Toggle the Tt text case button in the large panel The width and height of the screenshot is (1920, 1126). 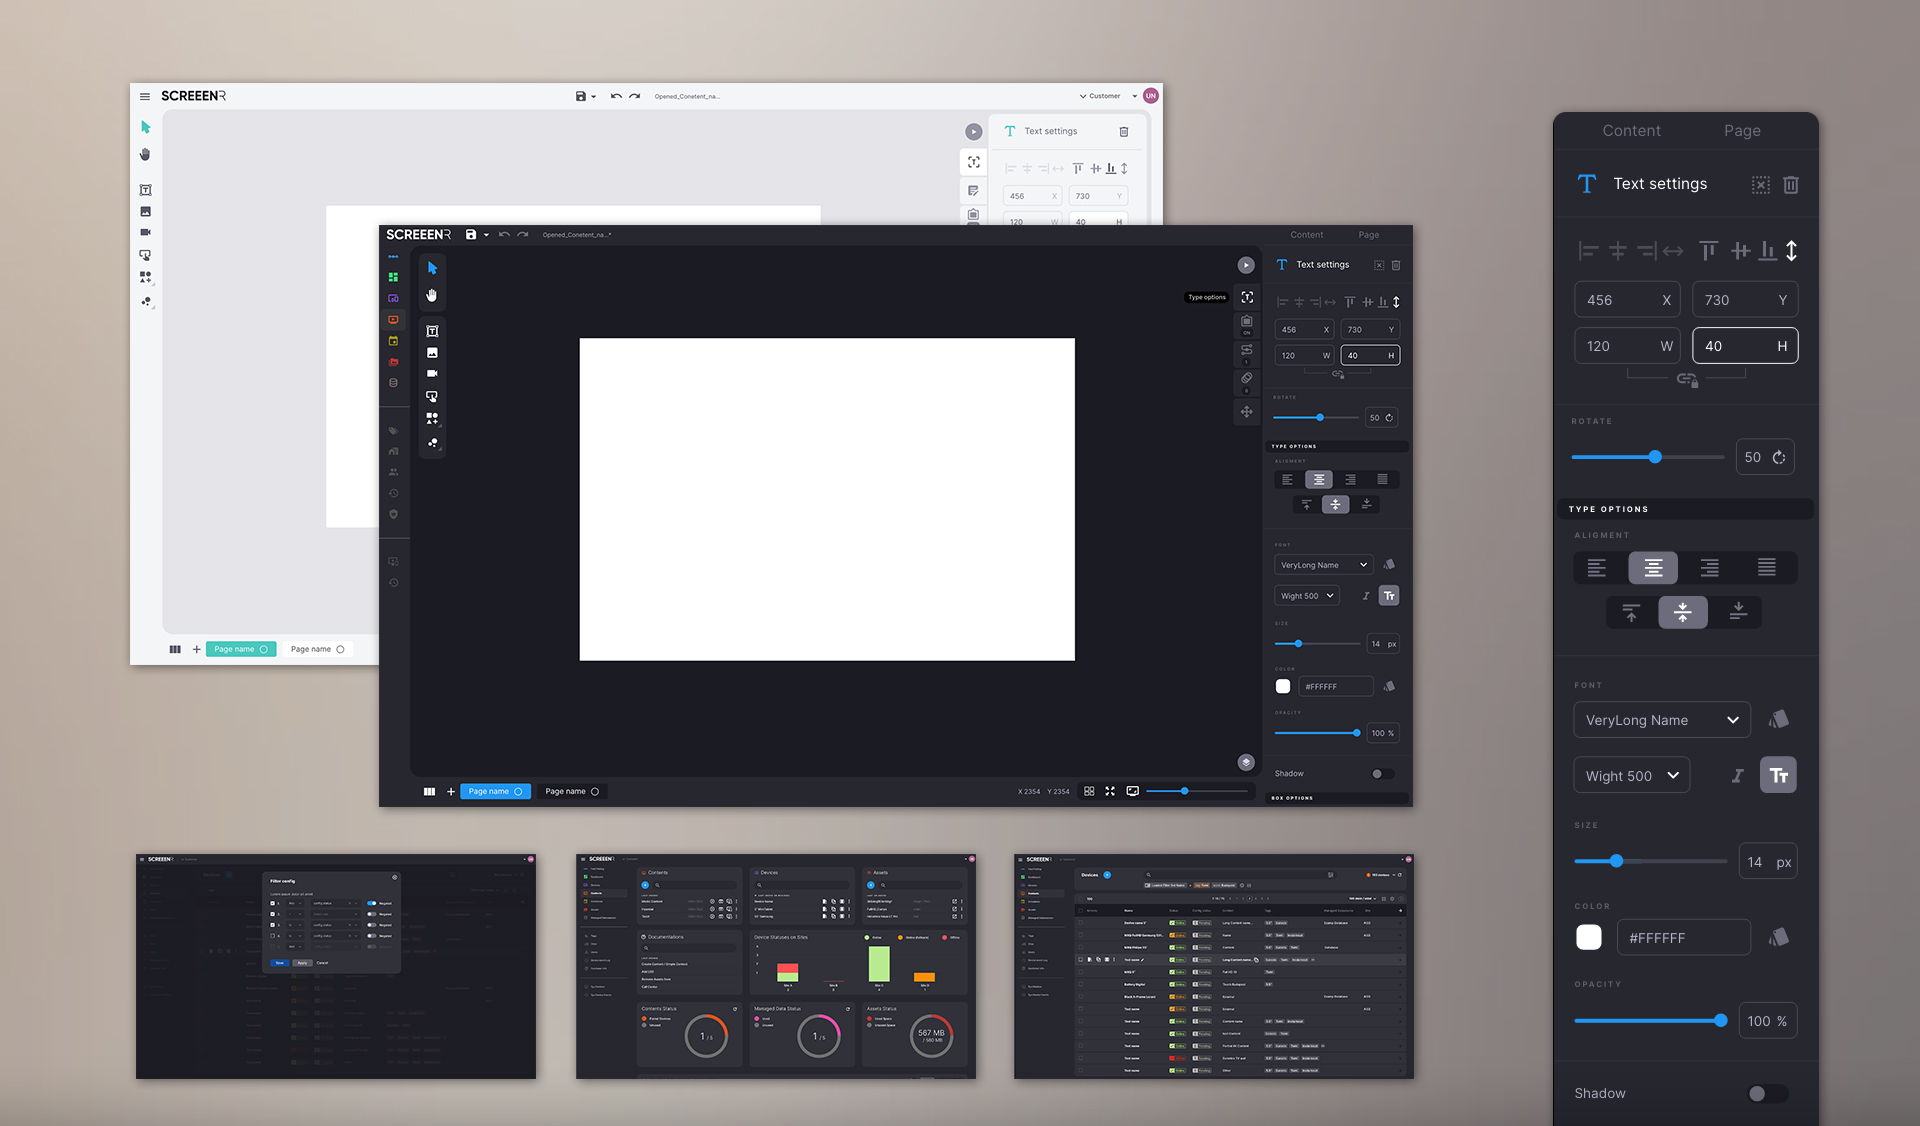[1778, 775]
